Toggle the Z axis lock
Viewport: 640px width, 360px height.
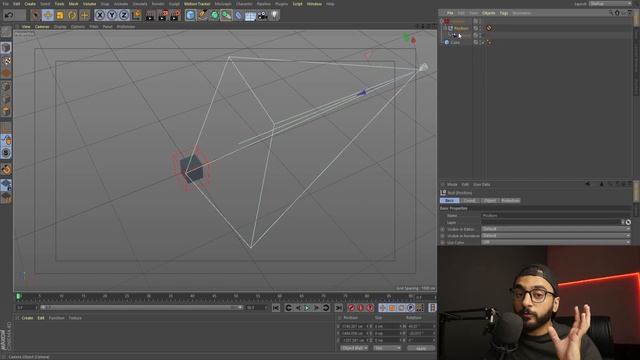[x=124, y=15]
